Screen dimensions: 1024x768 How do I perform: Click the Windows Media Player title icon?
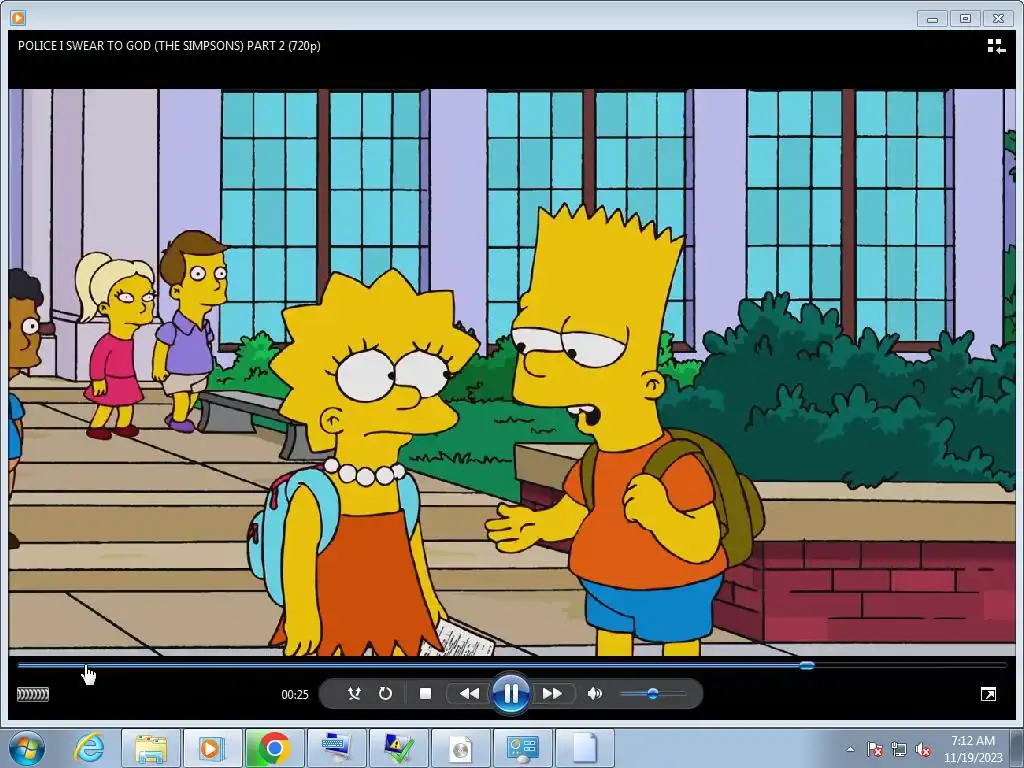[x=18, y=18]
